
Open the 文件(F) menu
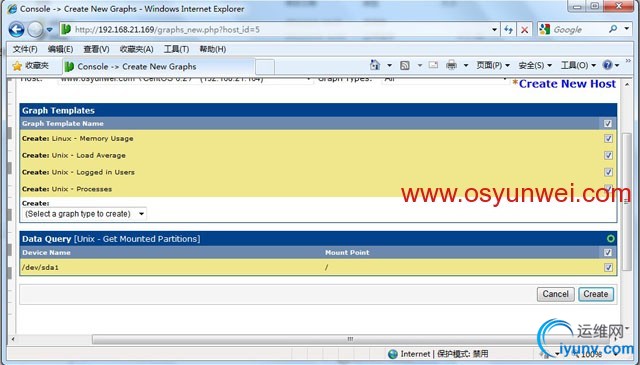(x=25, y=49)
